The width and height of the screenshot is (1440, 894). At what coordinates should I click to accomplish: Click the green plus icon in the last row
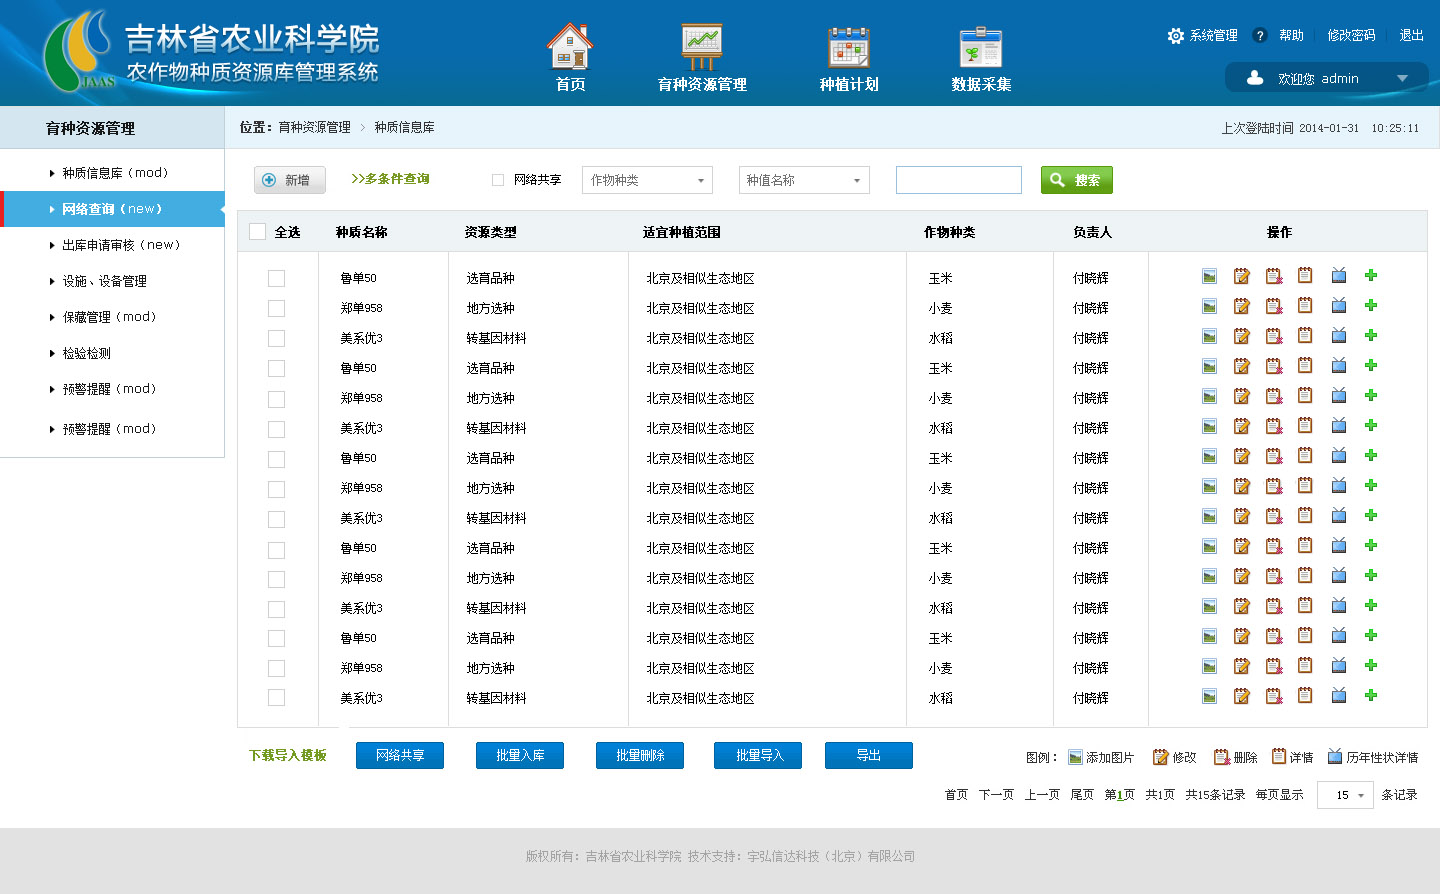pyautogui.click(x=1371, y=696)
